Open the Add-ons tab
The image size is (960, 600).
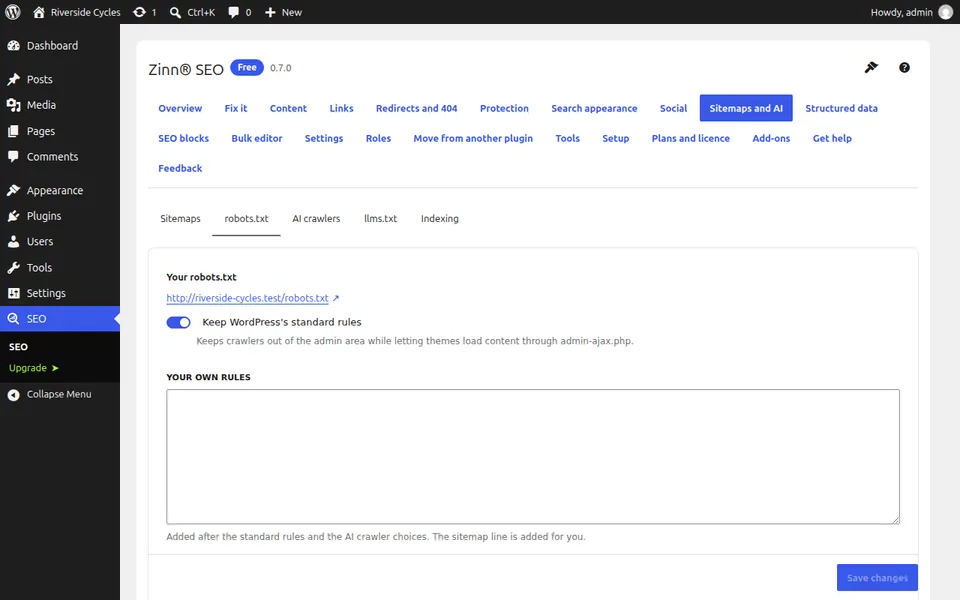coord(771,138)
